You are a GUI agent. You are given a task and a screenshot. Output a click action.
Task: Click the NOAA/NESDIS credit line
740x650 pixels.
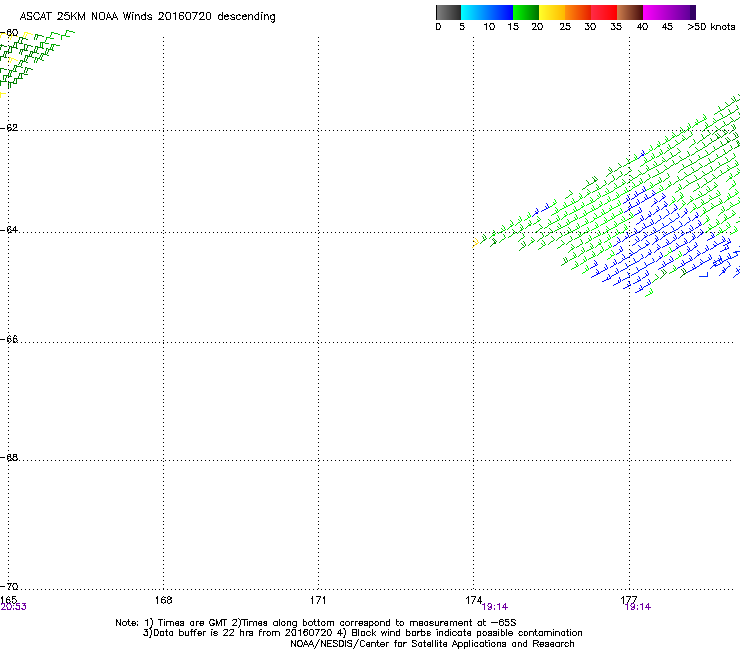coord(432,644)
